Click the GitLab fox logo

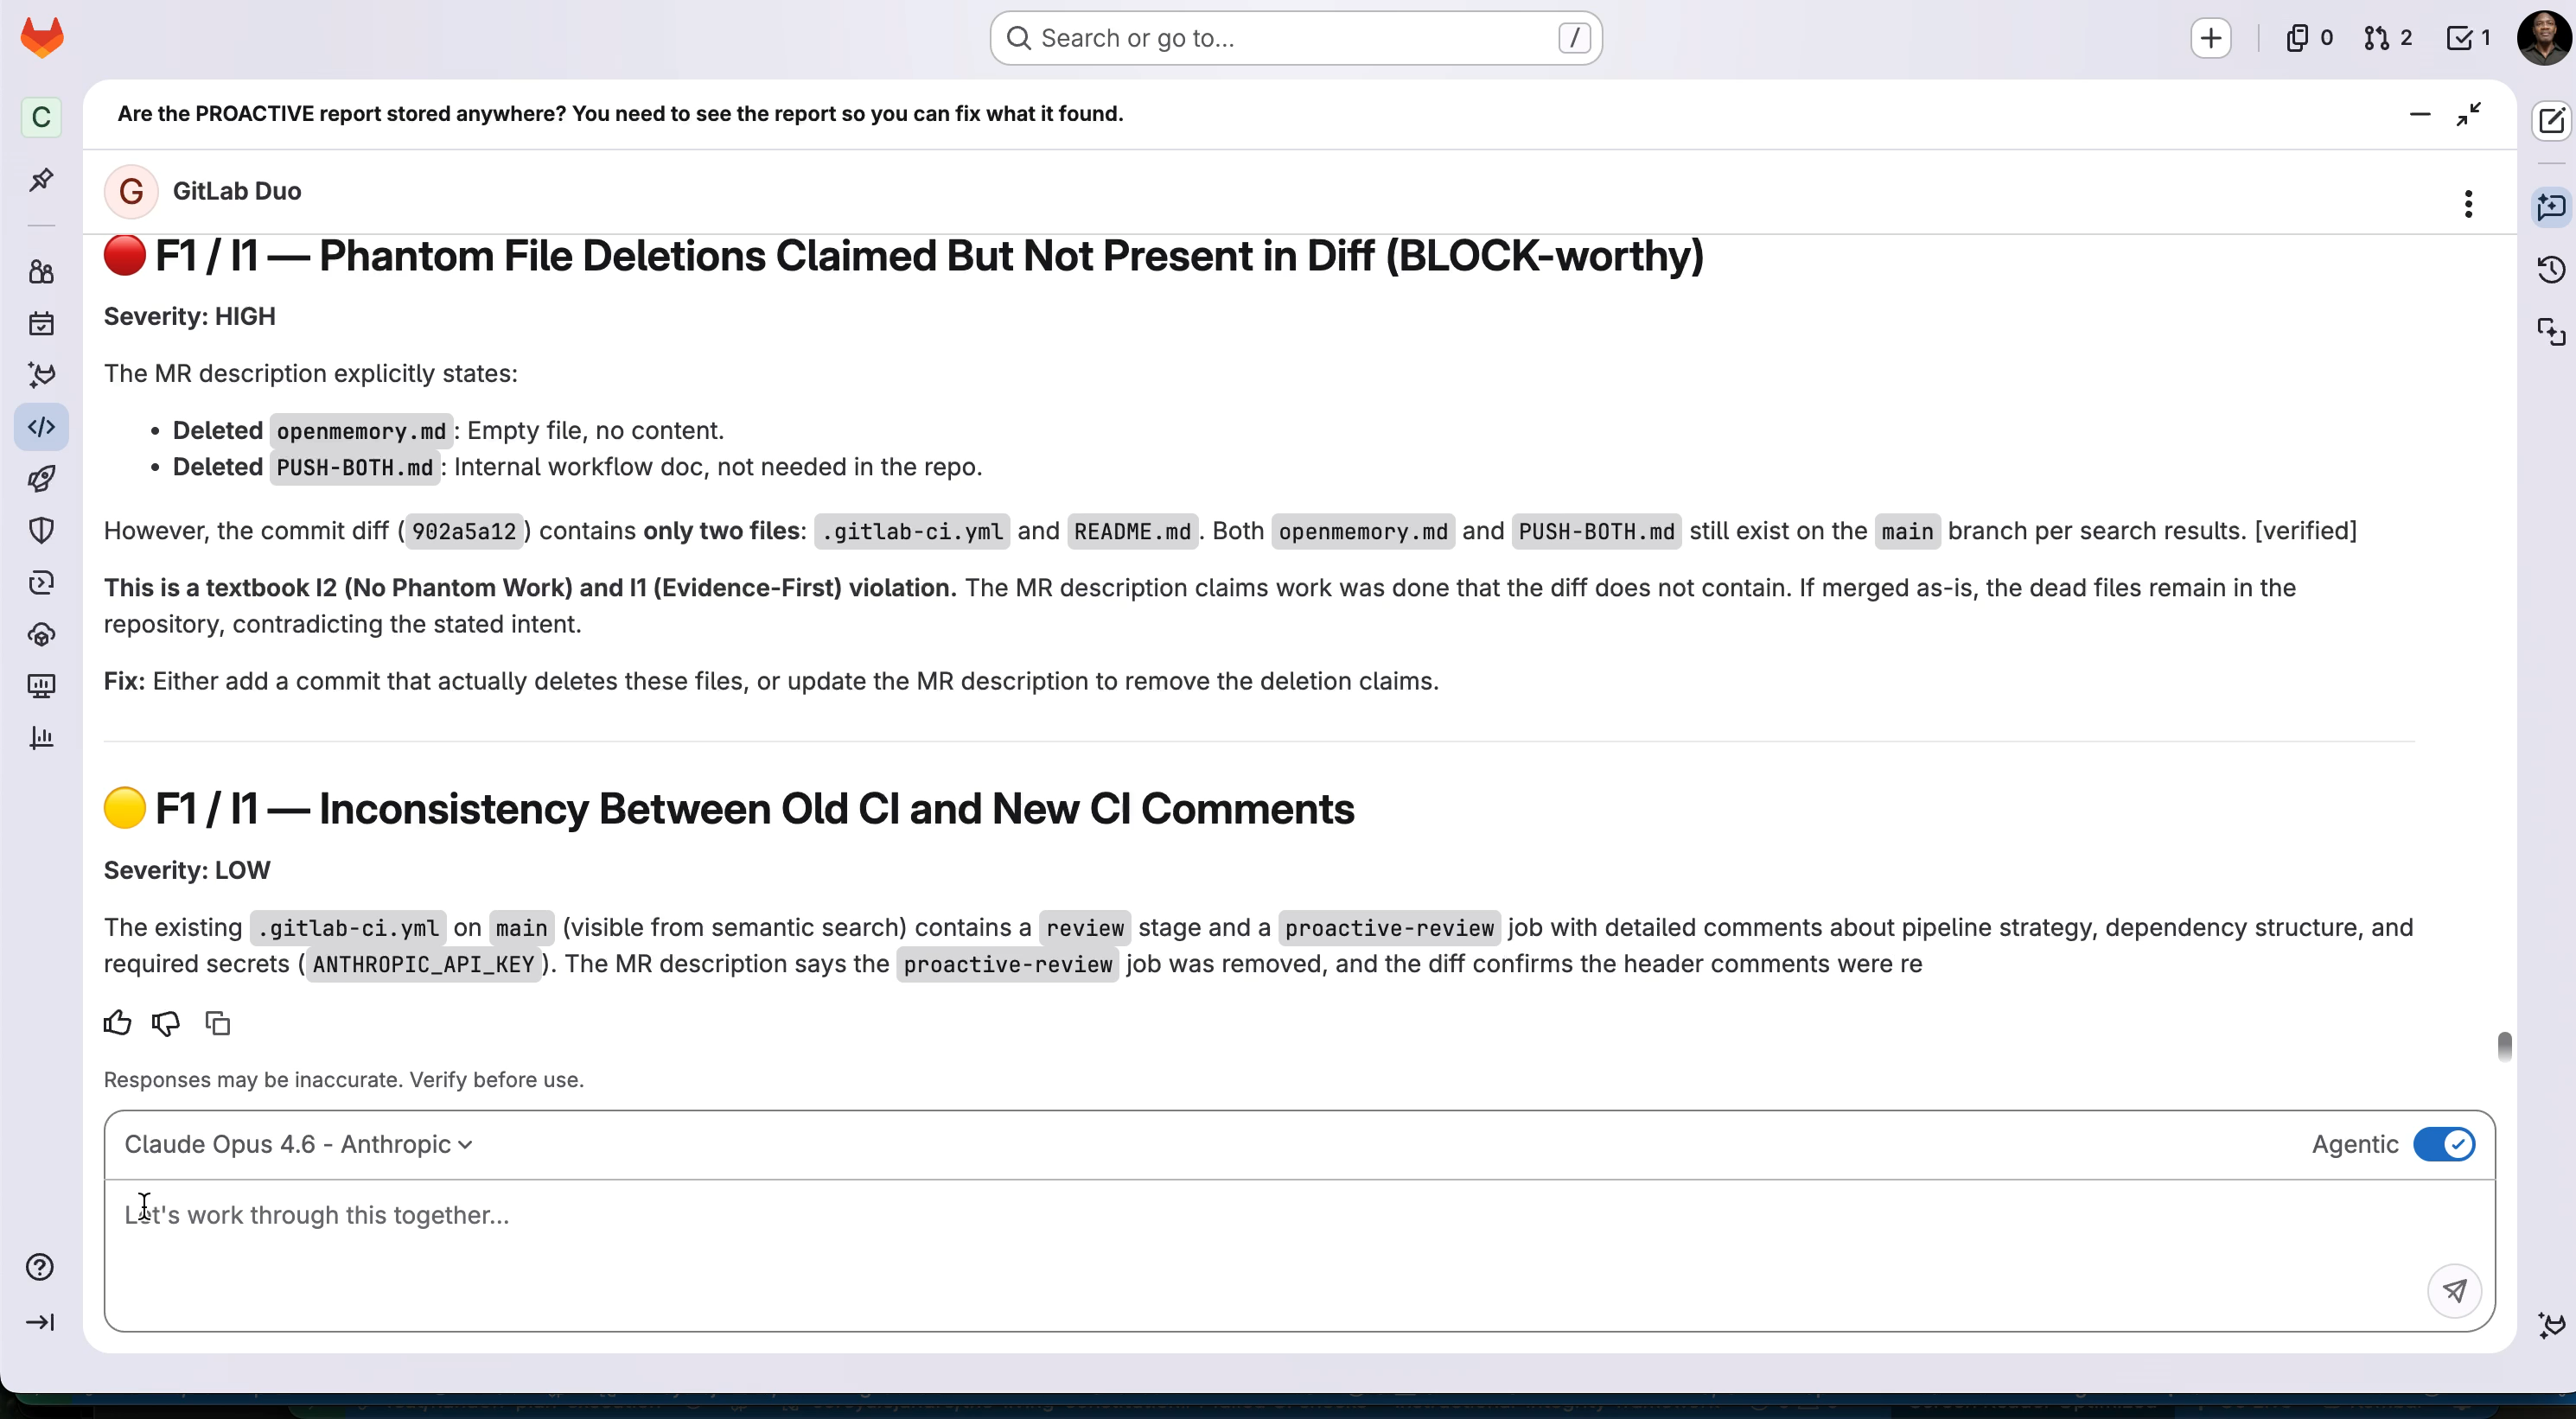pyautogui.click(x=42, y=38)
